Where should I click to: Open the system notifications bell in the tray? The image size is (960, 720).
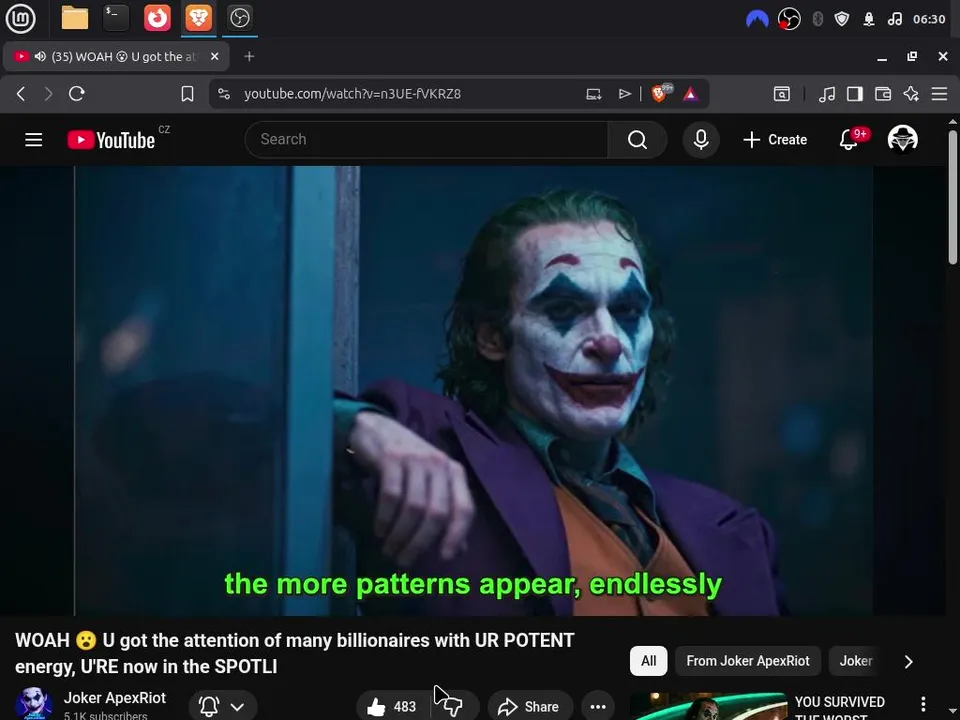869,20
